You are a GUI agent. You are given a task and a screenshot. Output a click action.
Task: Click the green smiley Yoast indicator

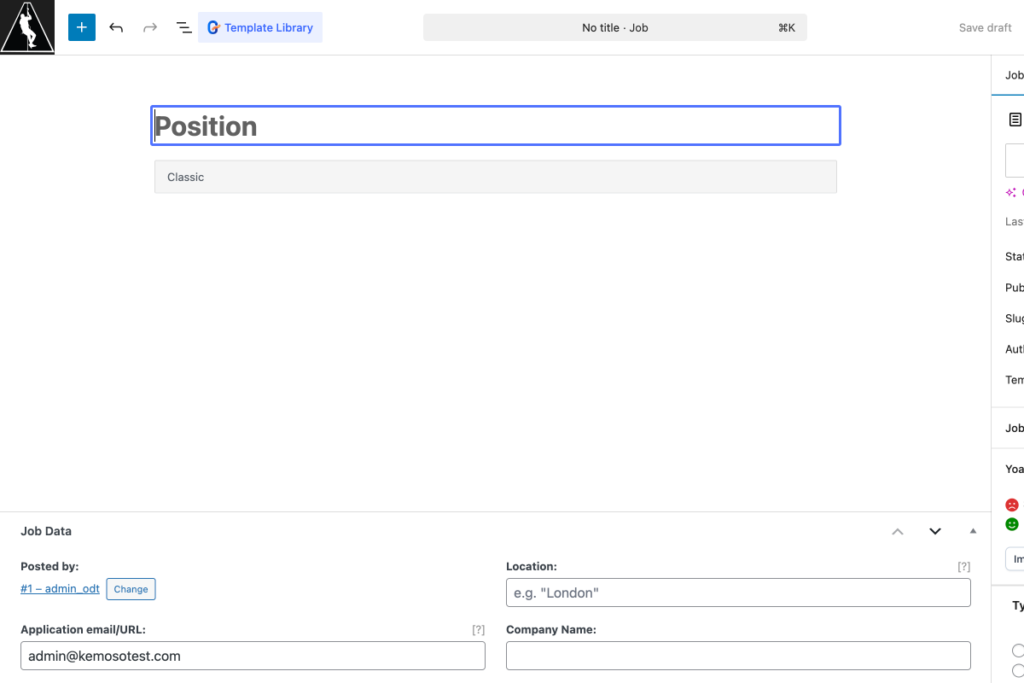click(x=1012, y=524)
